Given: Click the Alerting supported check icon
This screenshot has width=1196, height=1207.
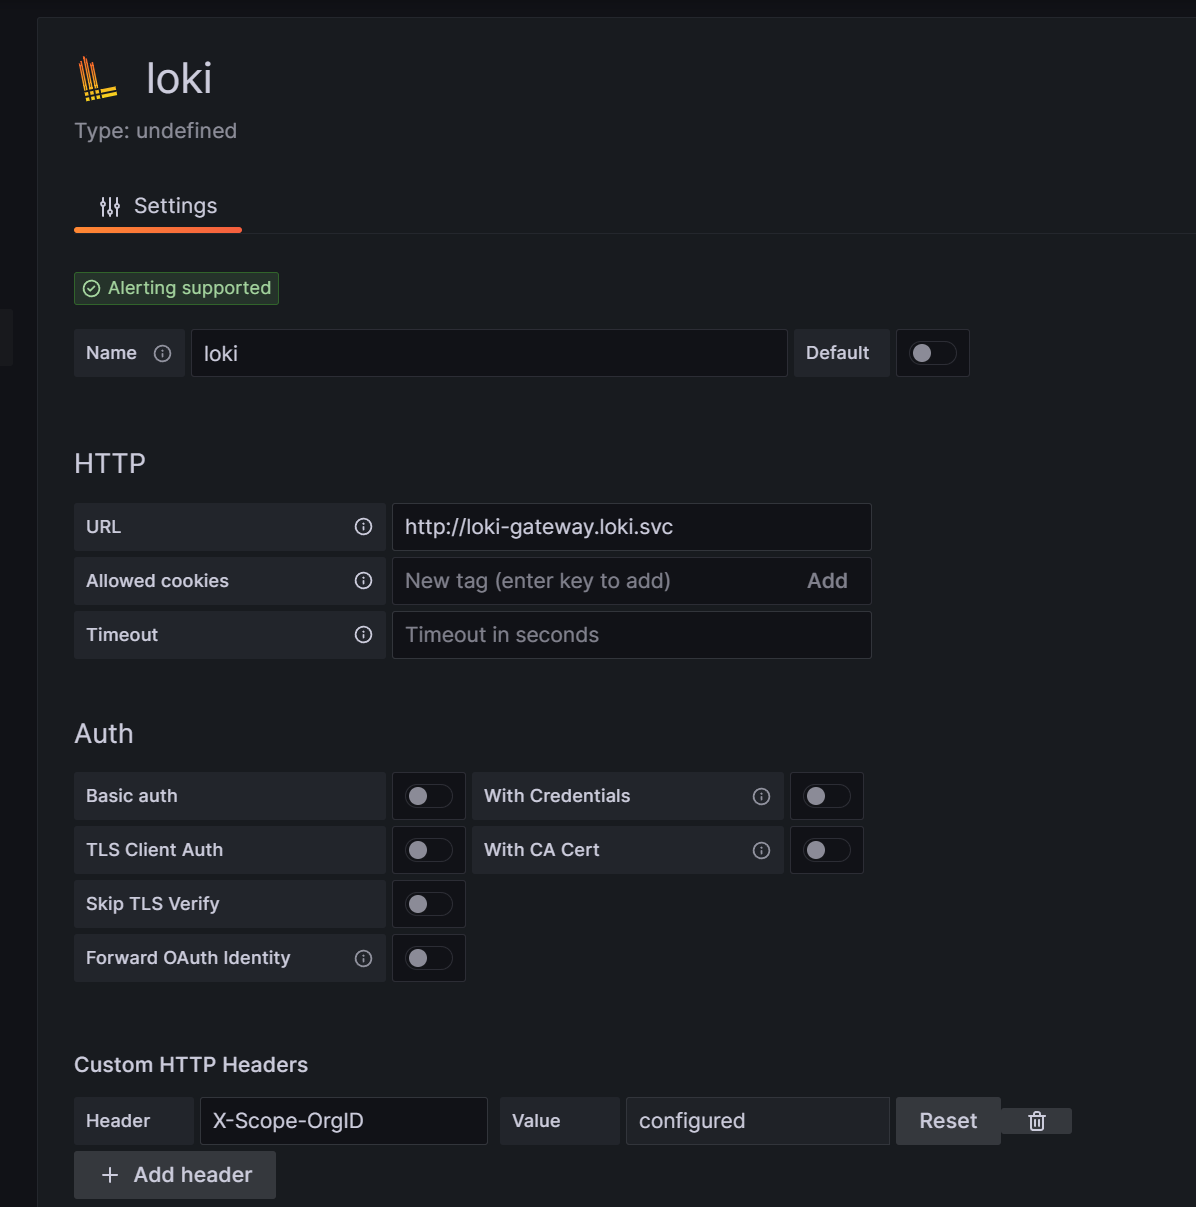Looking at the screenshot, I should 92,288.
